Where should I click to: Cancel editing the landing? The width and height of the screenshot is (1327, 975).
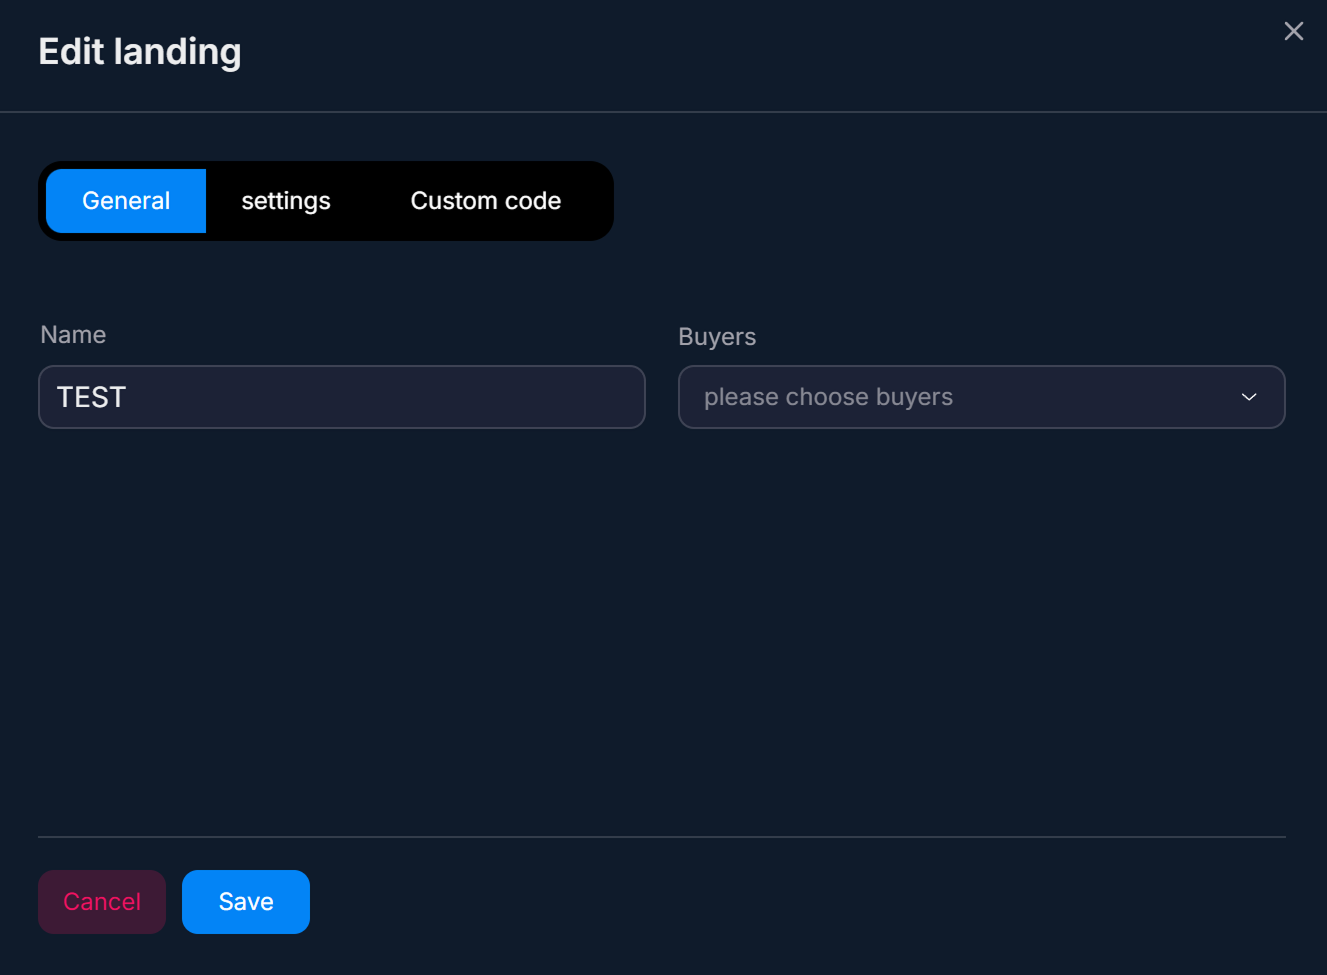click(102, 902)
